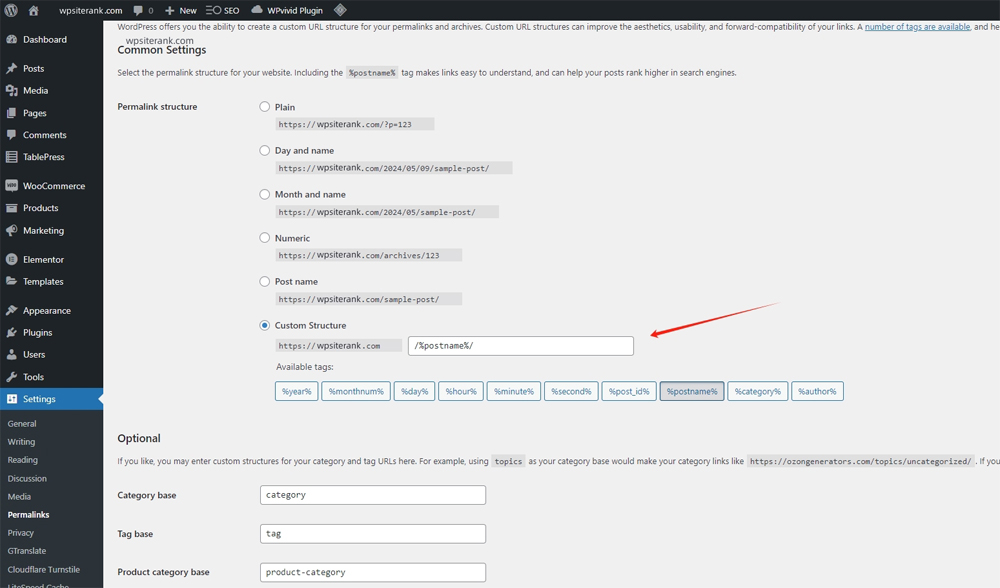
Task: Add the %monthnum% tag
Action: [x=356, y=391]
